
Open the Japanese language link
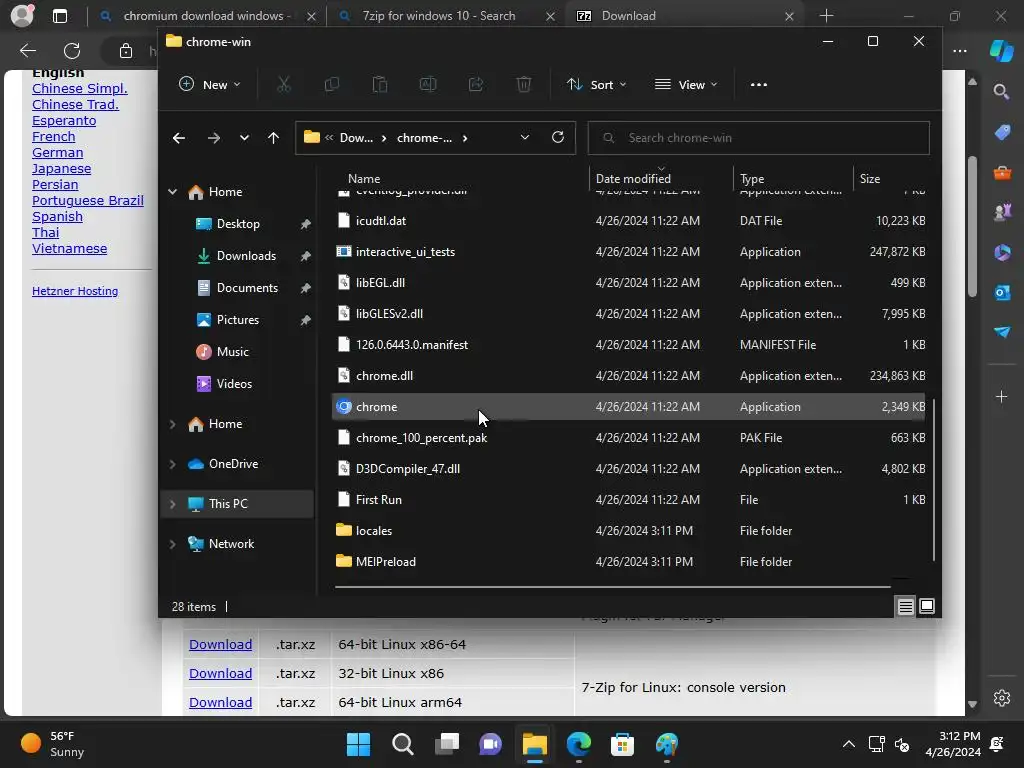pyautogui.click(x=61, y=168)
